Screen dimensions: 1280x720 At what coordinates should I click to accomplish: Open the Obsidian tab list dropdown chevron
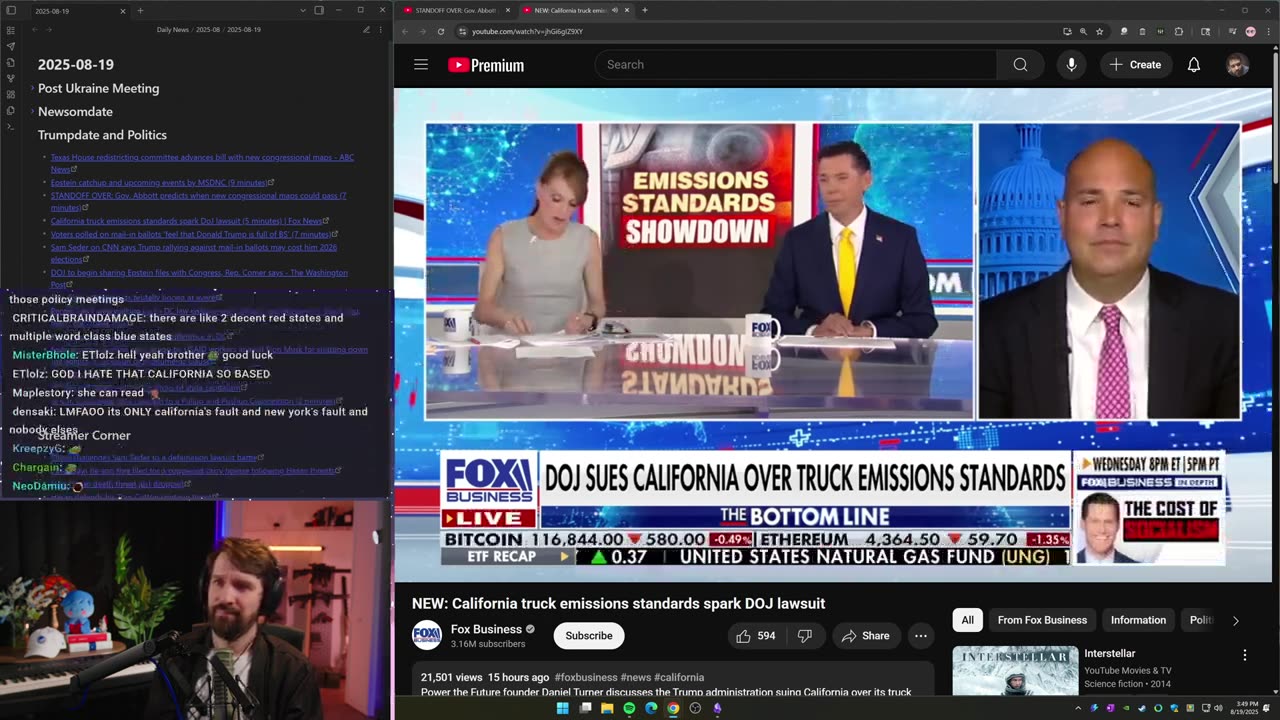click(x=303, y=10)
